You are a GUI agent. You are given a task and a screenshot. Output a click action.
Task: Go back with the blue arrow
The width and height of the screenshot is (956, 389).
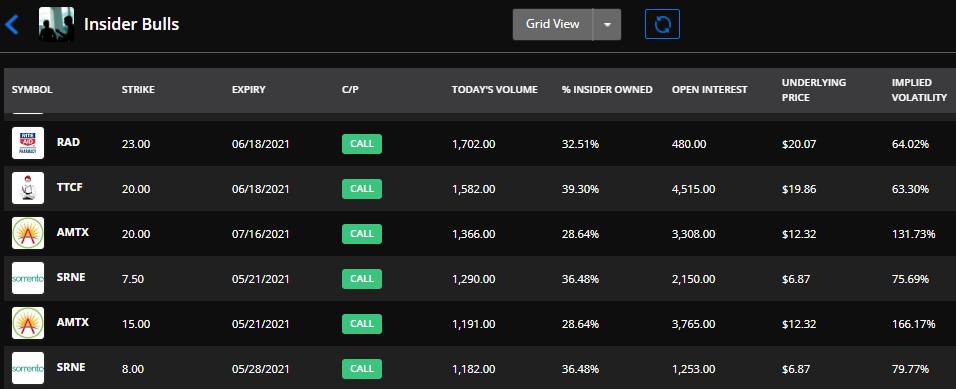point(12,24)
